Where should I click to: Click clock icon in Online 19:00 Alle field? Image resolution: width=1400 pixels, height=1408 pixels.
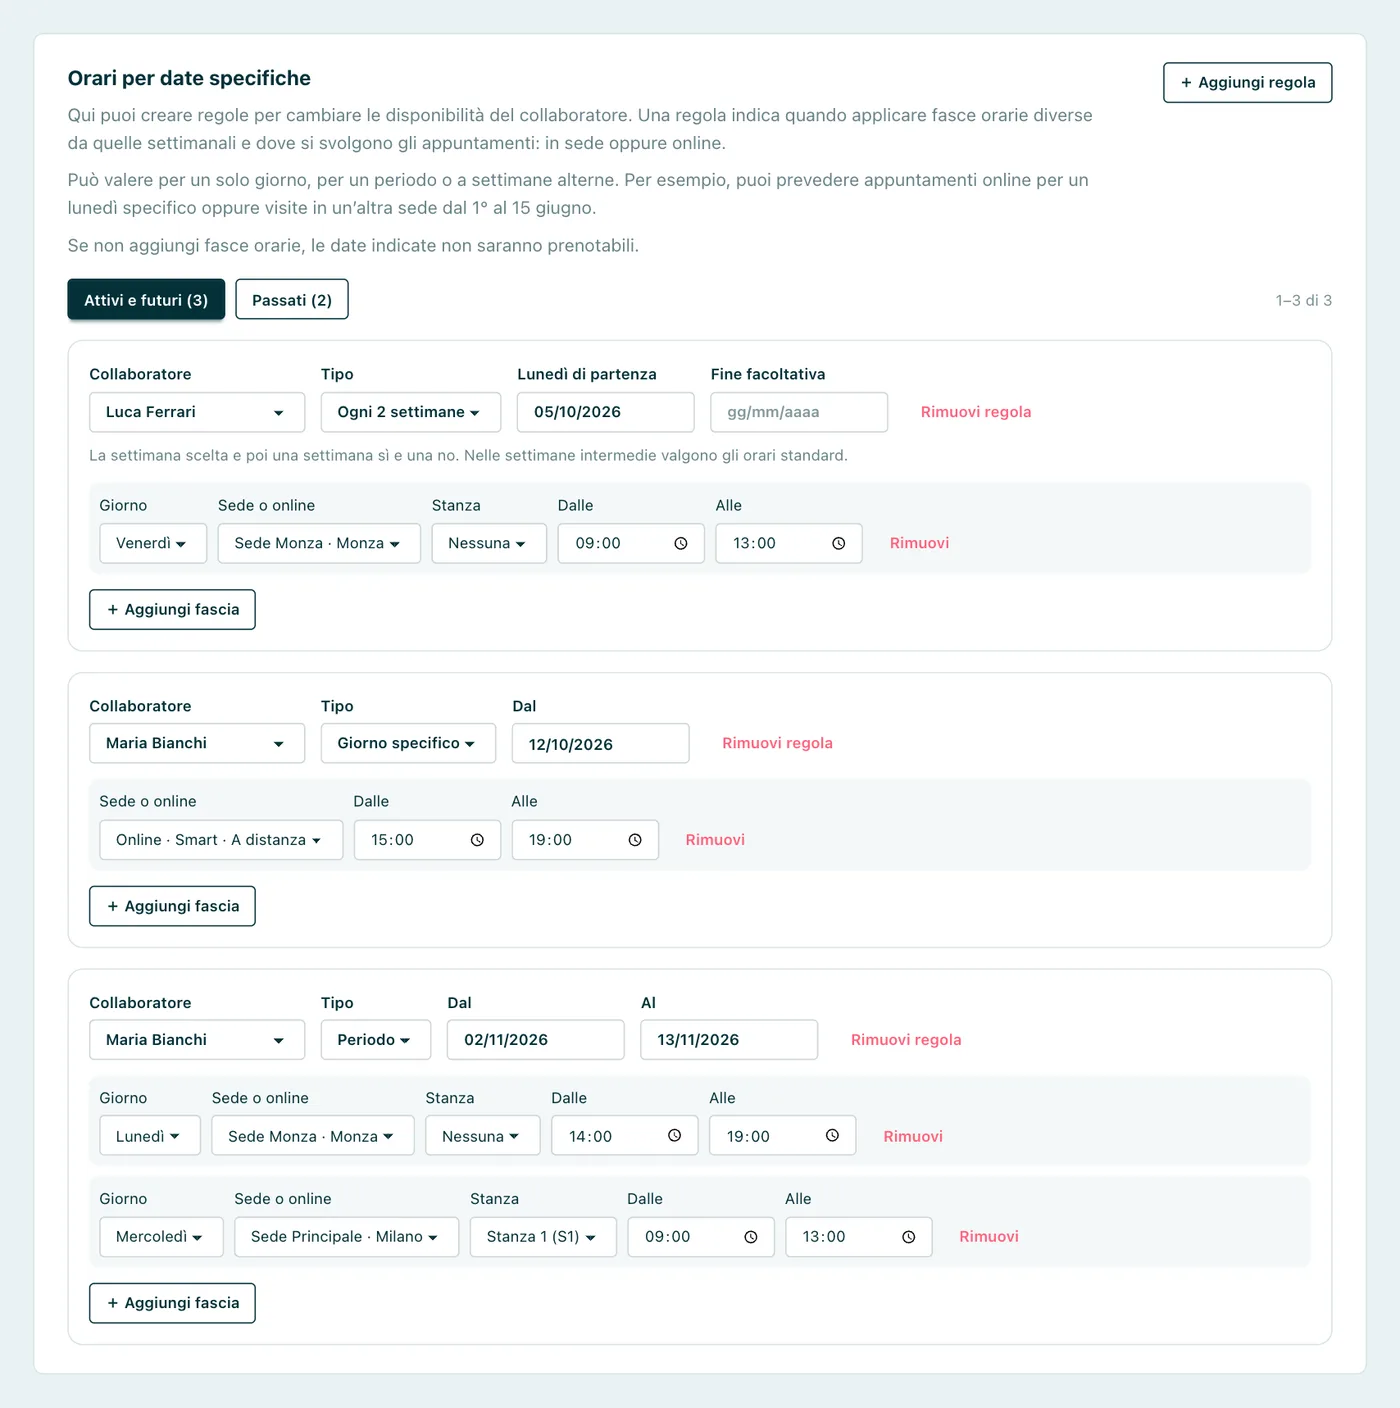click(635, 840)
